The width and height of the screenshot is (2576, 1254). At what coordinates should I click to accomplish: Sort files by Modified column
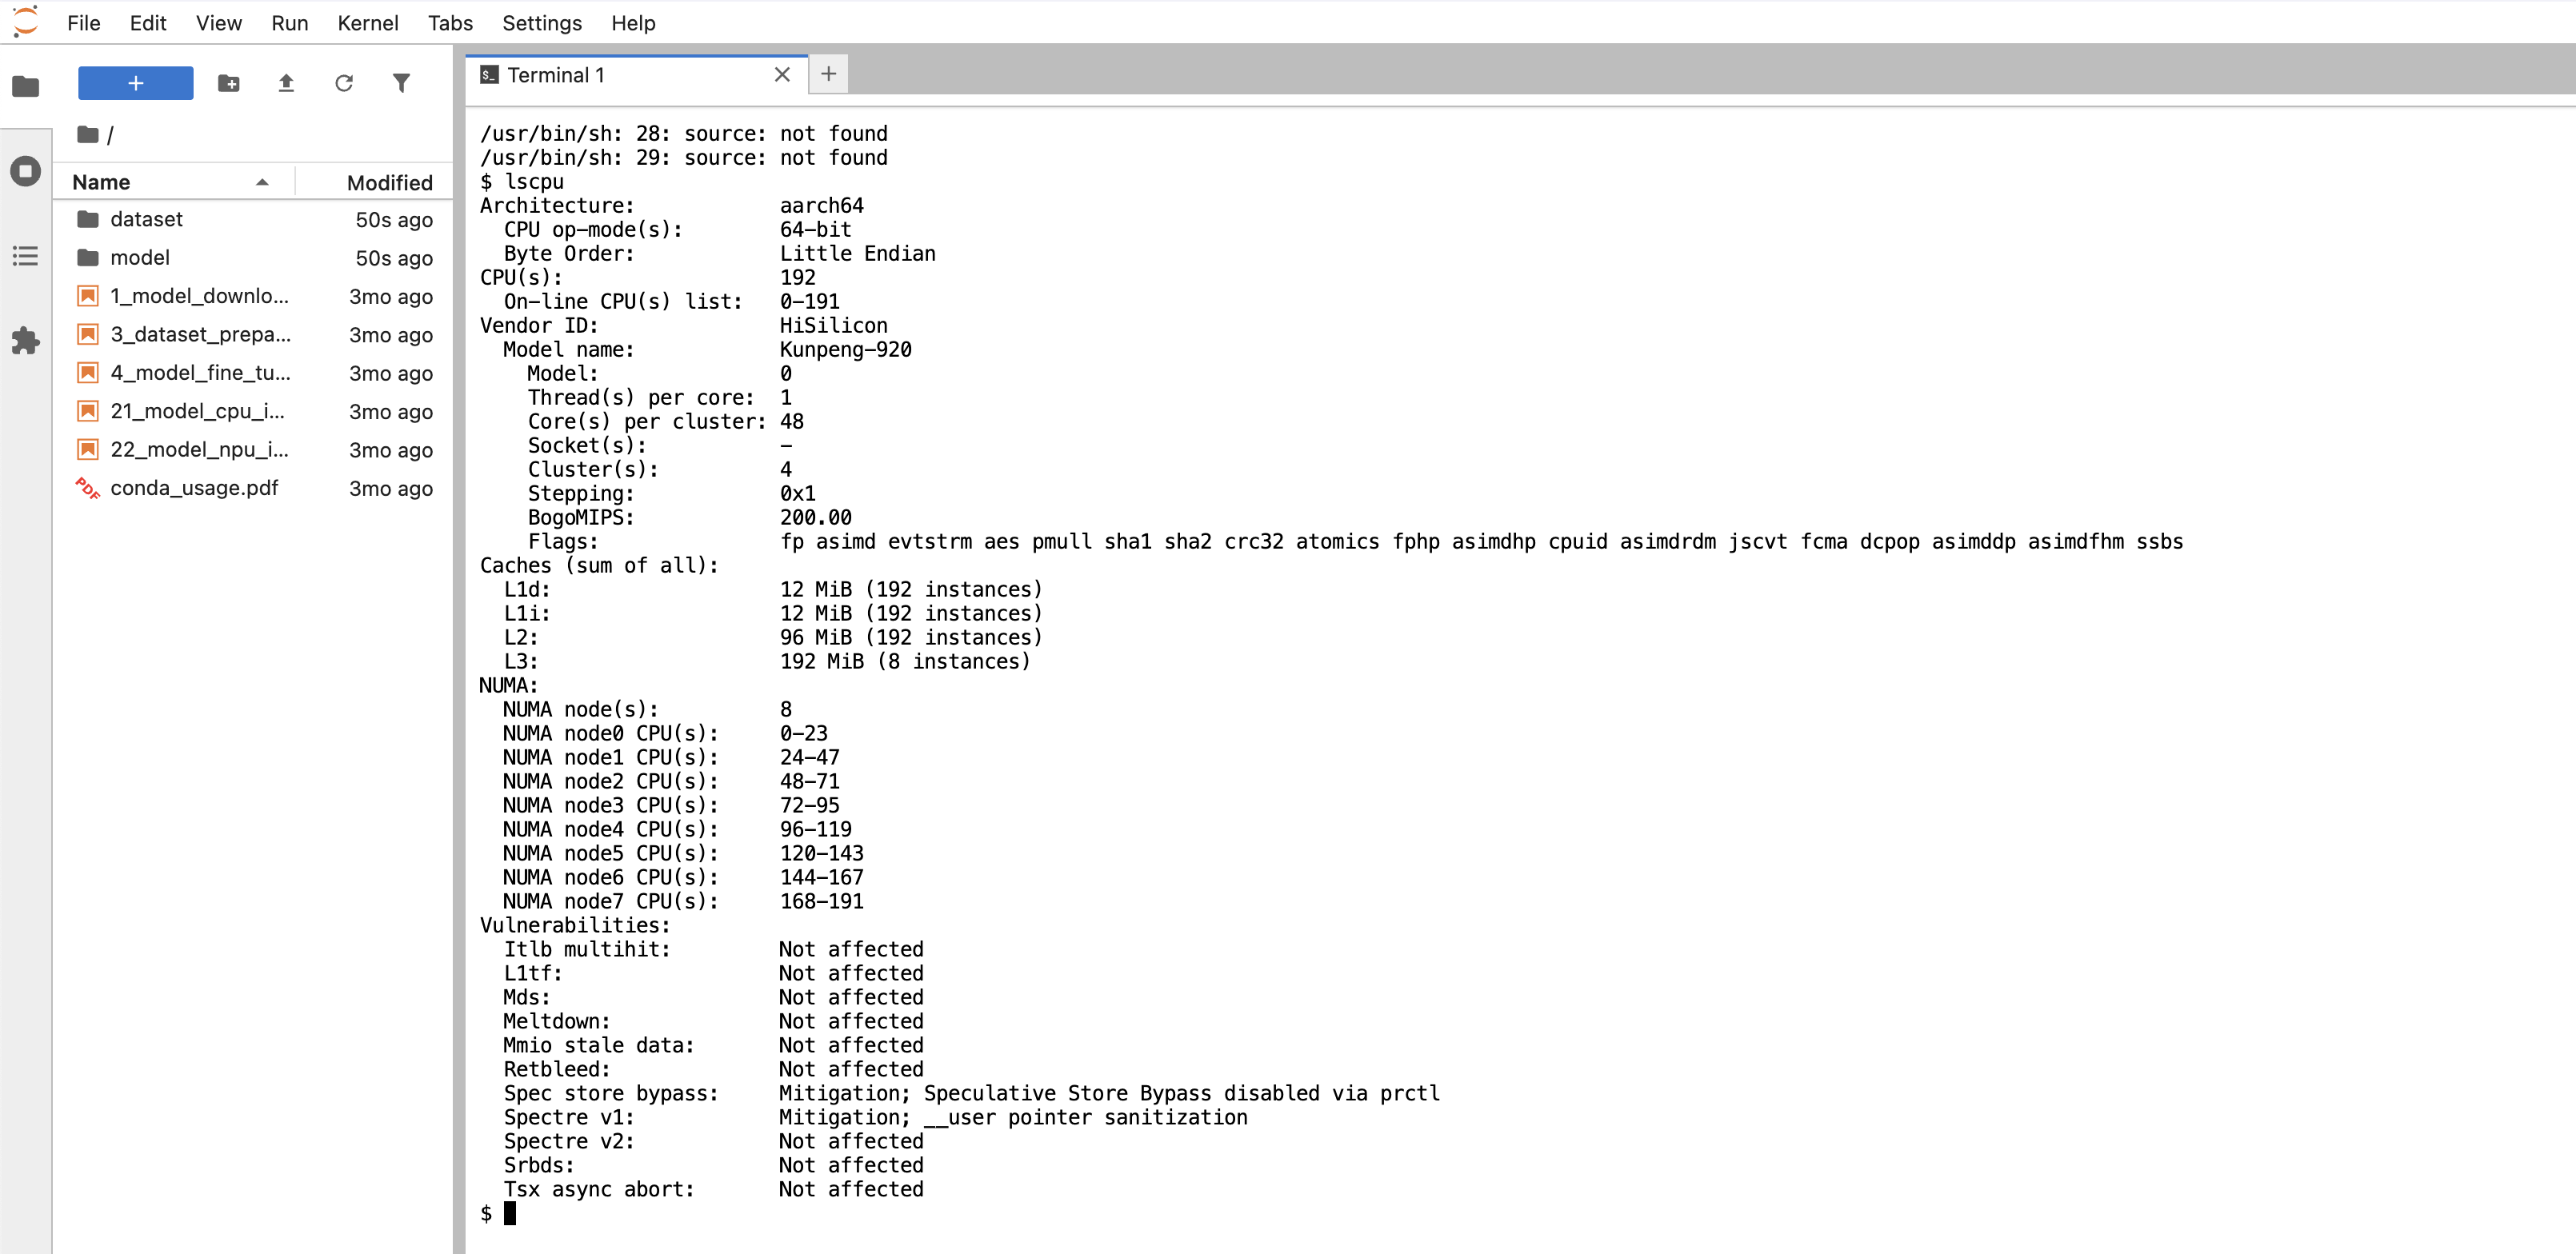tap(389, 182)
